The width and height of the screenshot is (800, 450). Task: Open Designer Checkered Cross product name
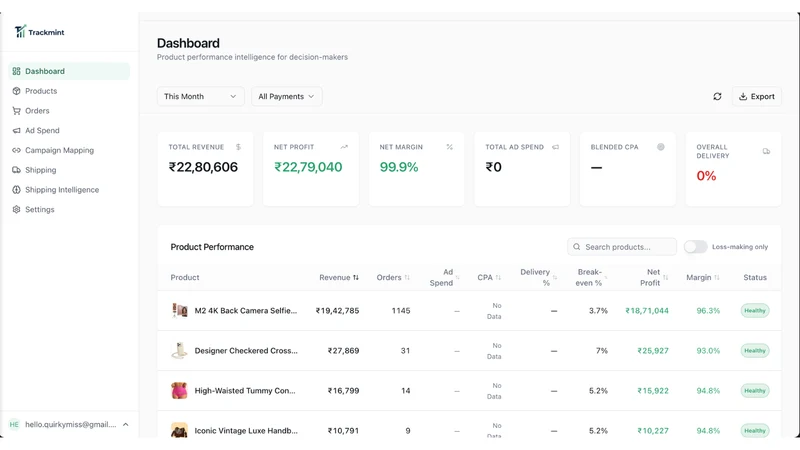click(x=246, y=351)
